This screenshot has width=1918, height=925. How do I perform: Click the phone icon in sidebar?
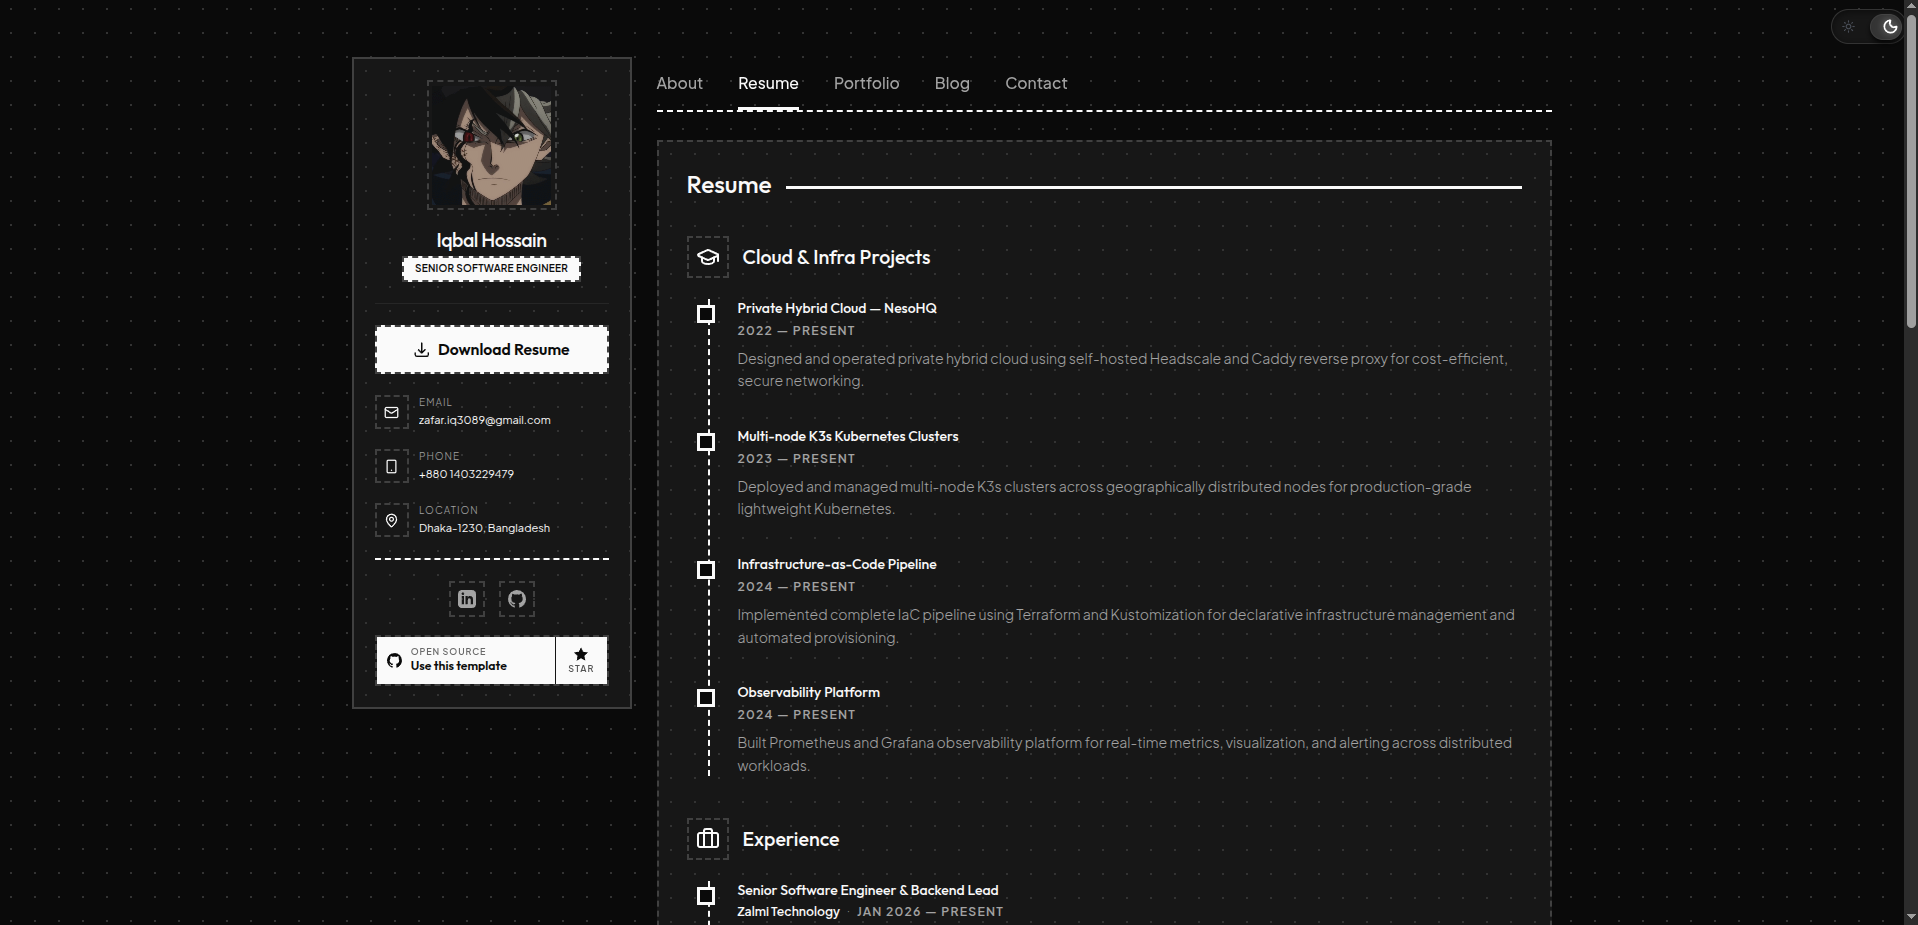pyautogui.click(x=392, y=466)
